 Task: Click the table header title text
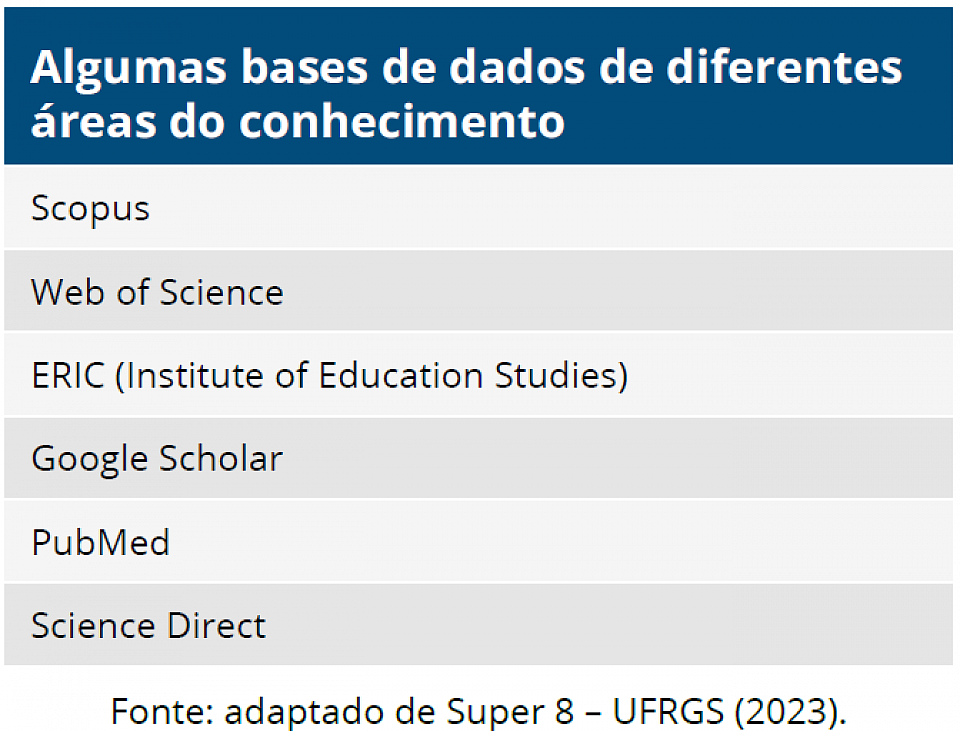[465, 93]
